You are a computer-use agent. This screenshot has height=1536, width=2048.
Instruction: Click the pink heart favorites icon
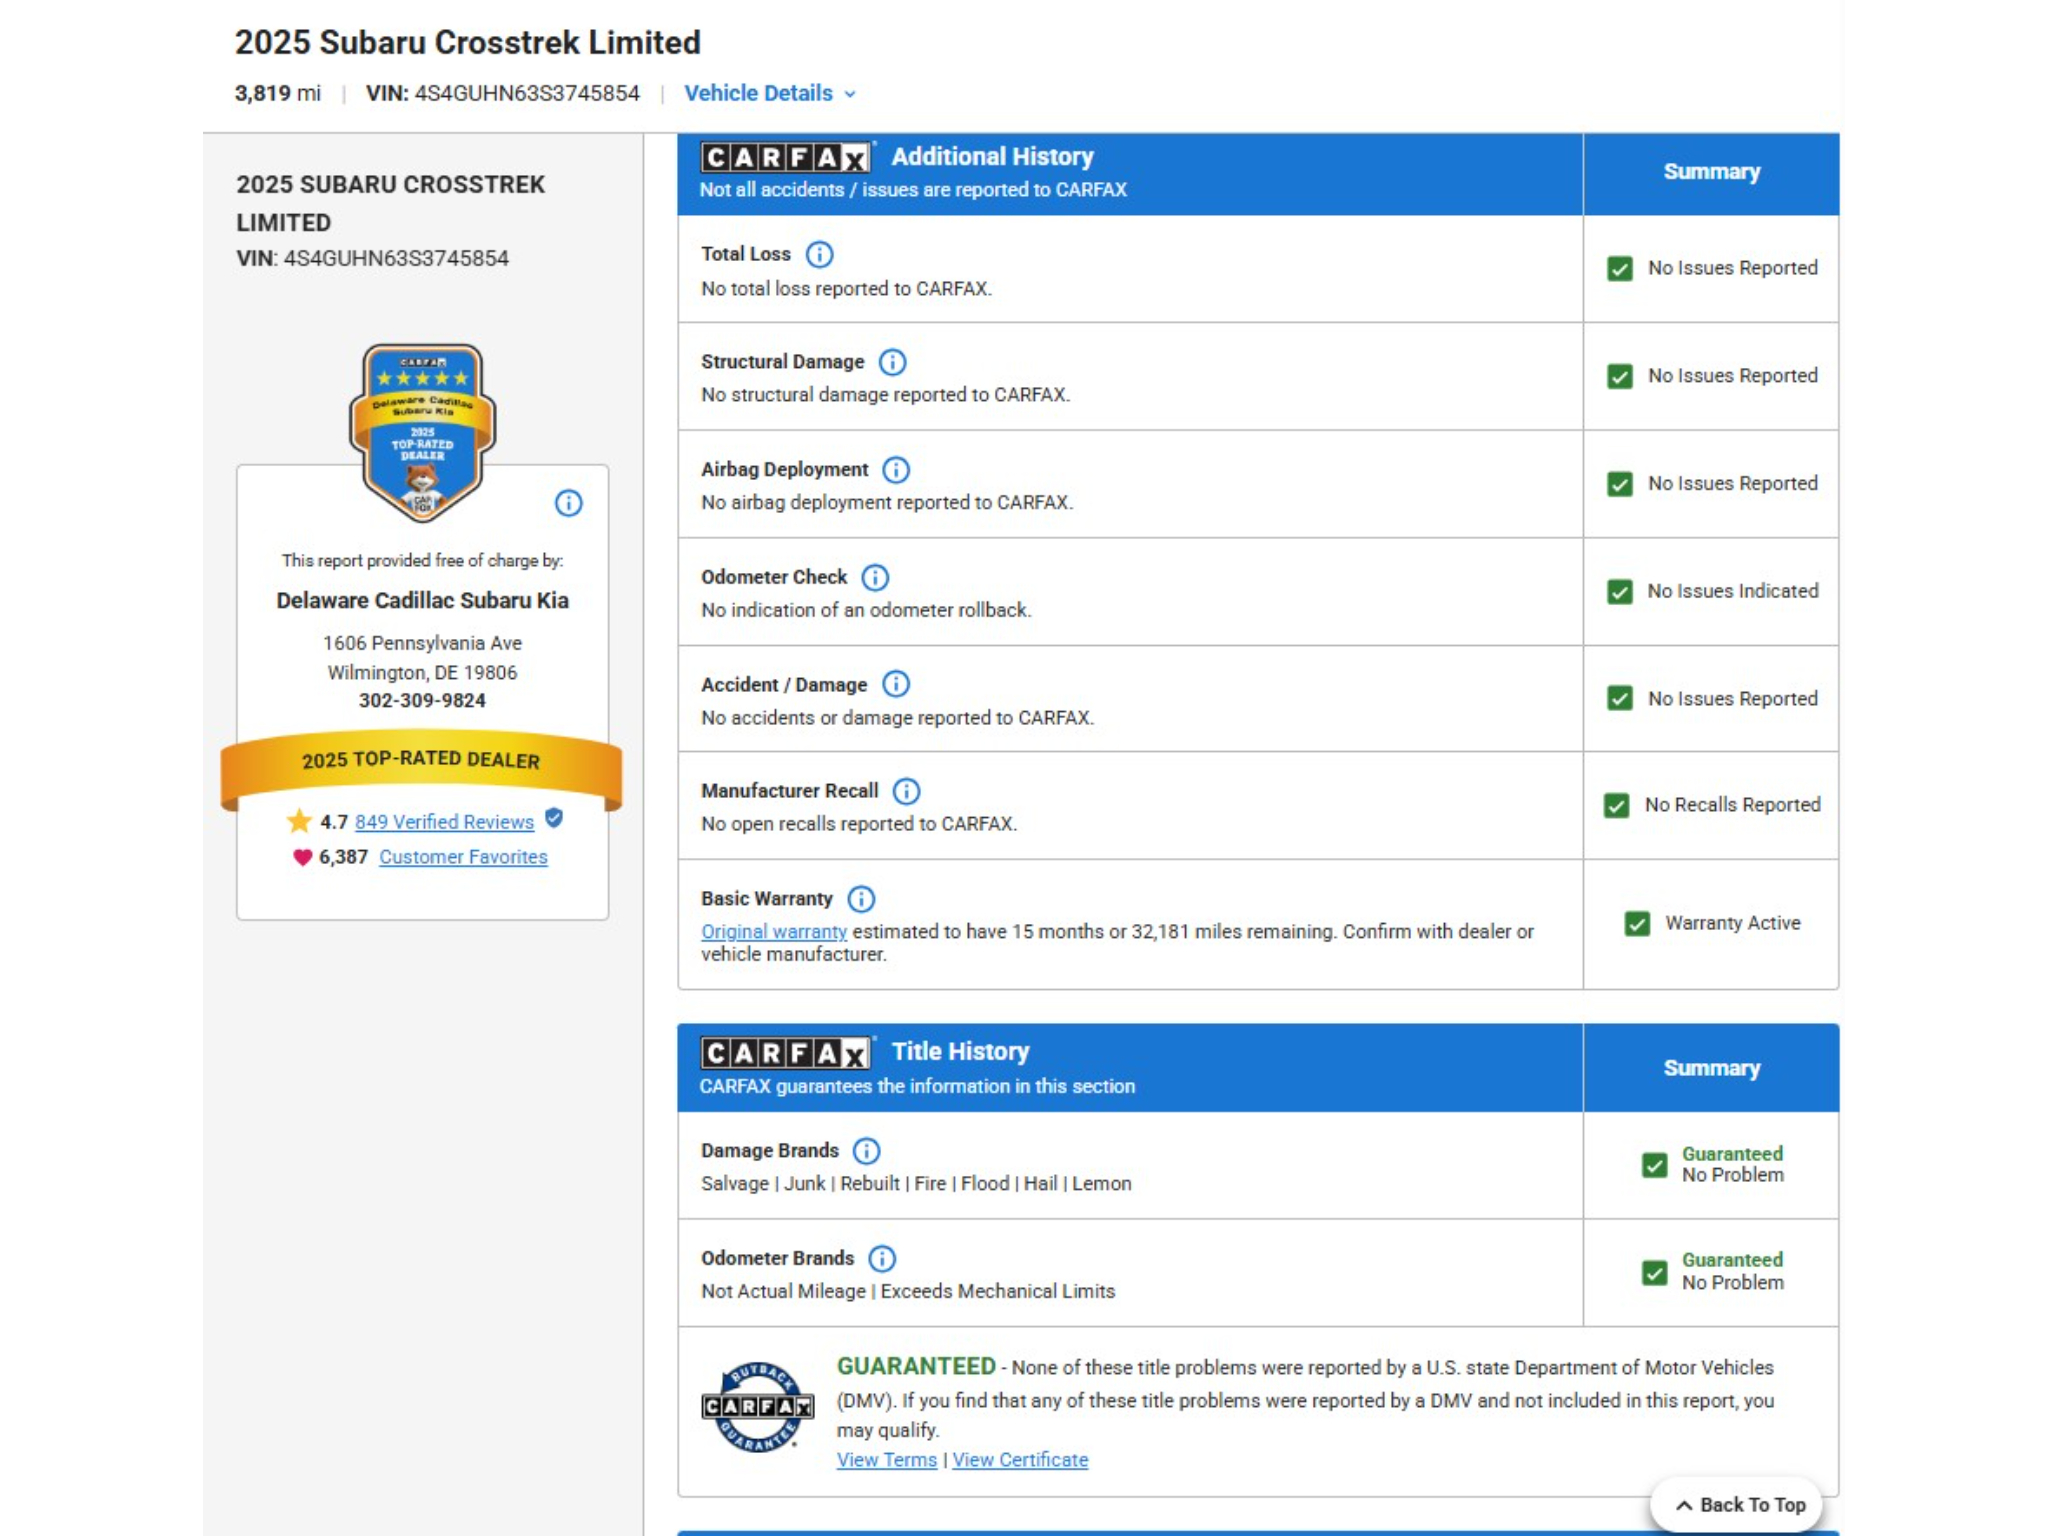[302, 857]
